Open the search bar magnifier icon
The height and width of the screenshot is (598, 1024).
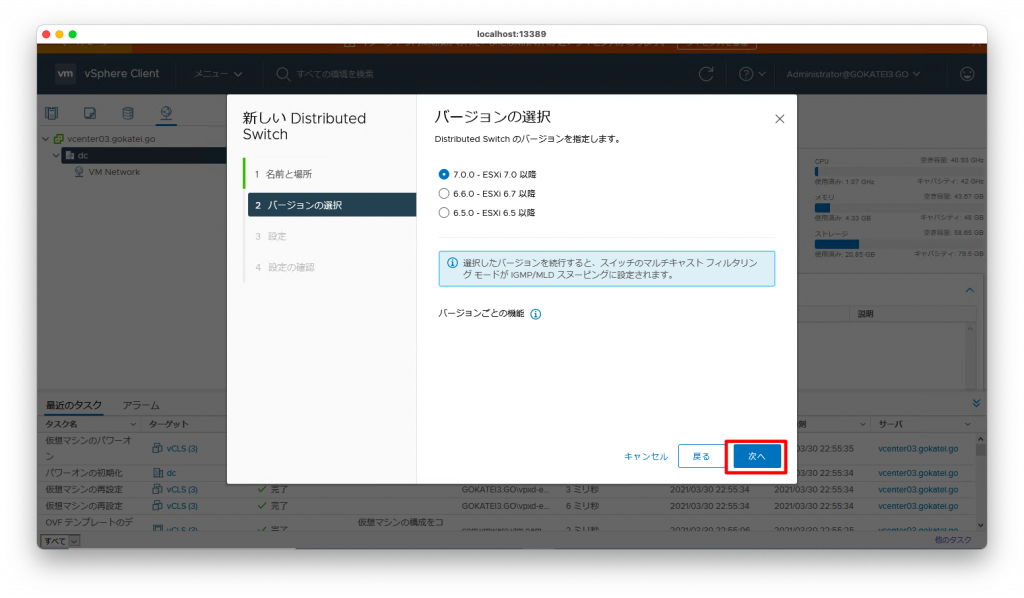pos(283,73)
